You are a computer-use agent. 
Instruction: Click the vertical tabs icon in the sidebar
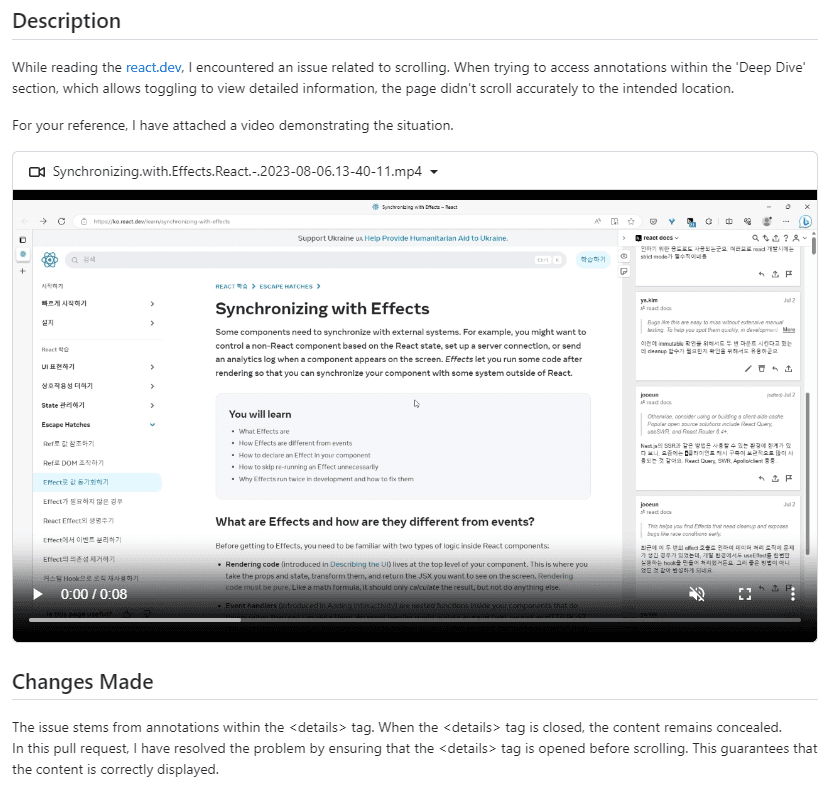[23, 240]
